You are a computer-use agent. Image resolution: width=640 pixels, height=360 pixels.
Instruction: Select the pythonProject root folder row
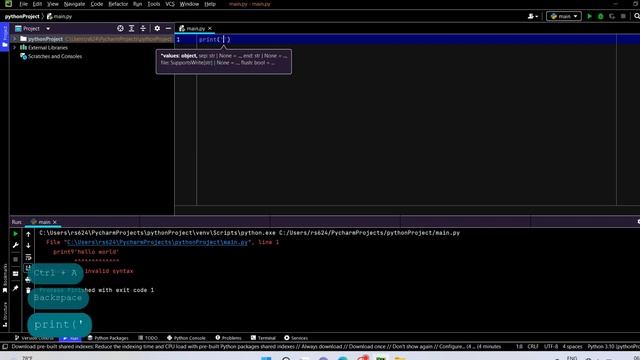(92, 39)
